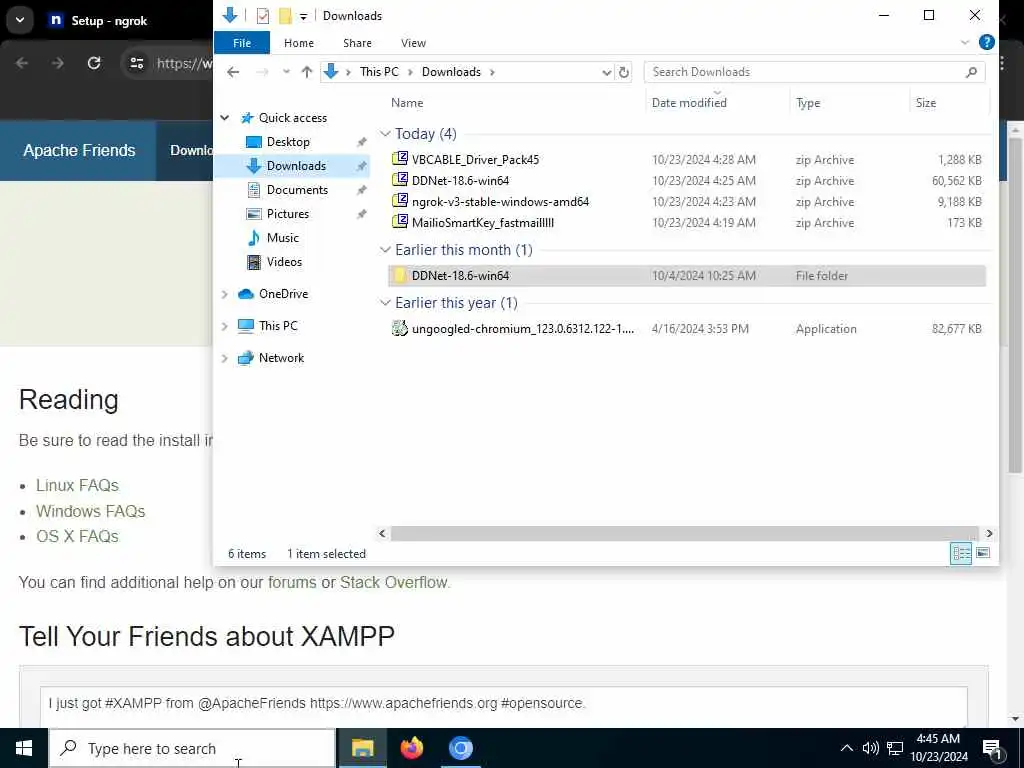Open address bar previous locations dropdown
The height and width of the screenshot is (768, 1024).
click(x=606, y=72)
